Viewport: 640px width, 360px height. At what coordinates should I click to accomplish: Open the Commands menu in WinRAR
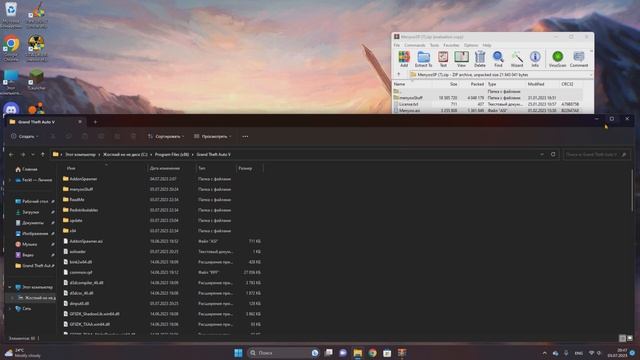pos(415,45)
